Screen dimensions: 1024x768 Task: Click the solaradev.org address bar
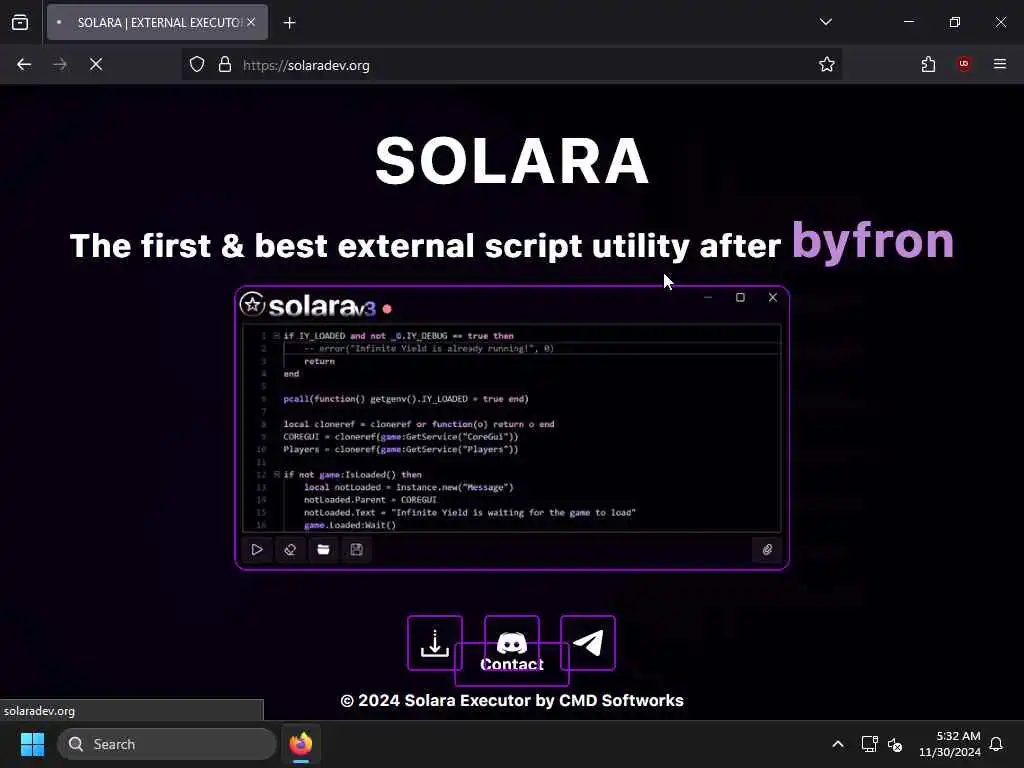tap(511, 65)
